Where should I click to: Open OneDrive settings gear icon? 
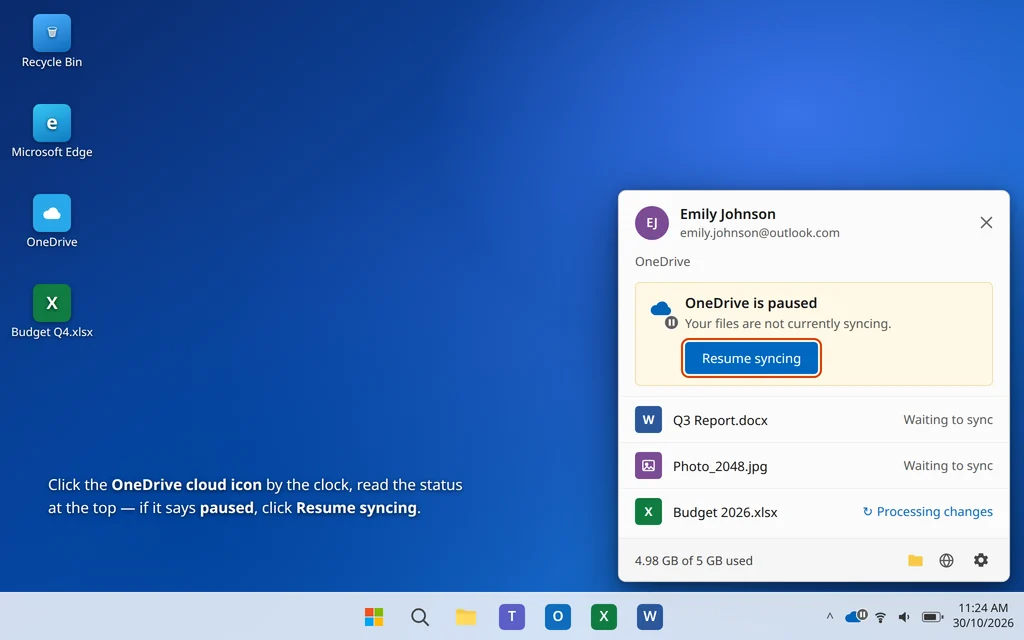pos(981,560)
